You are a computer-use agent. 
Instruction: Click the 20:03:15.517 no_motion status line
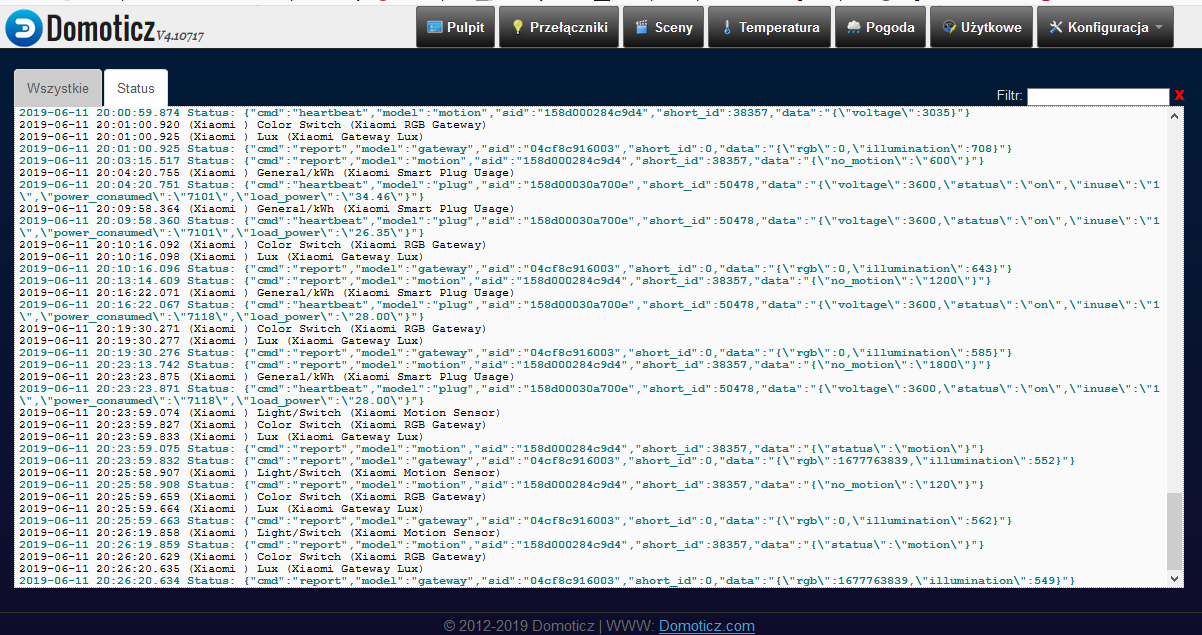coord(502,161)
